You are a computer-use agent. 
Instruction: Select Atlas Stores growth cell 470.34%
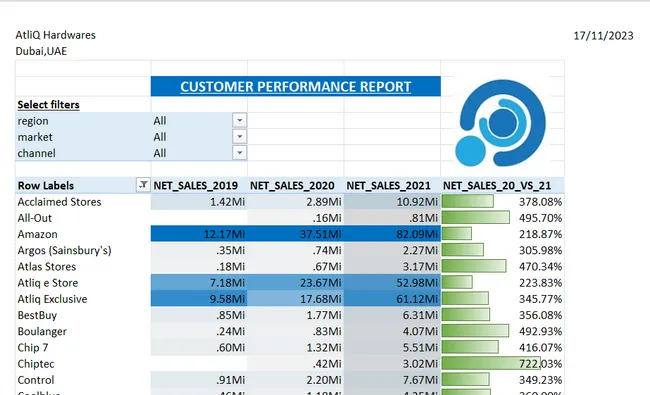[502, 267]
